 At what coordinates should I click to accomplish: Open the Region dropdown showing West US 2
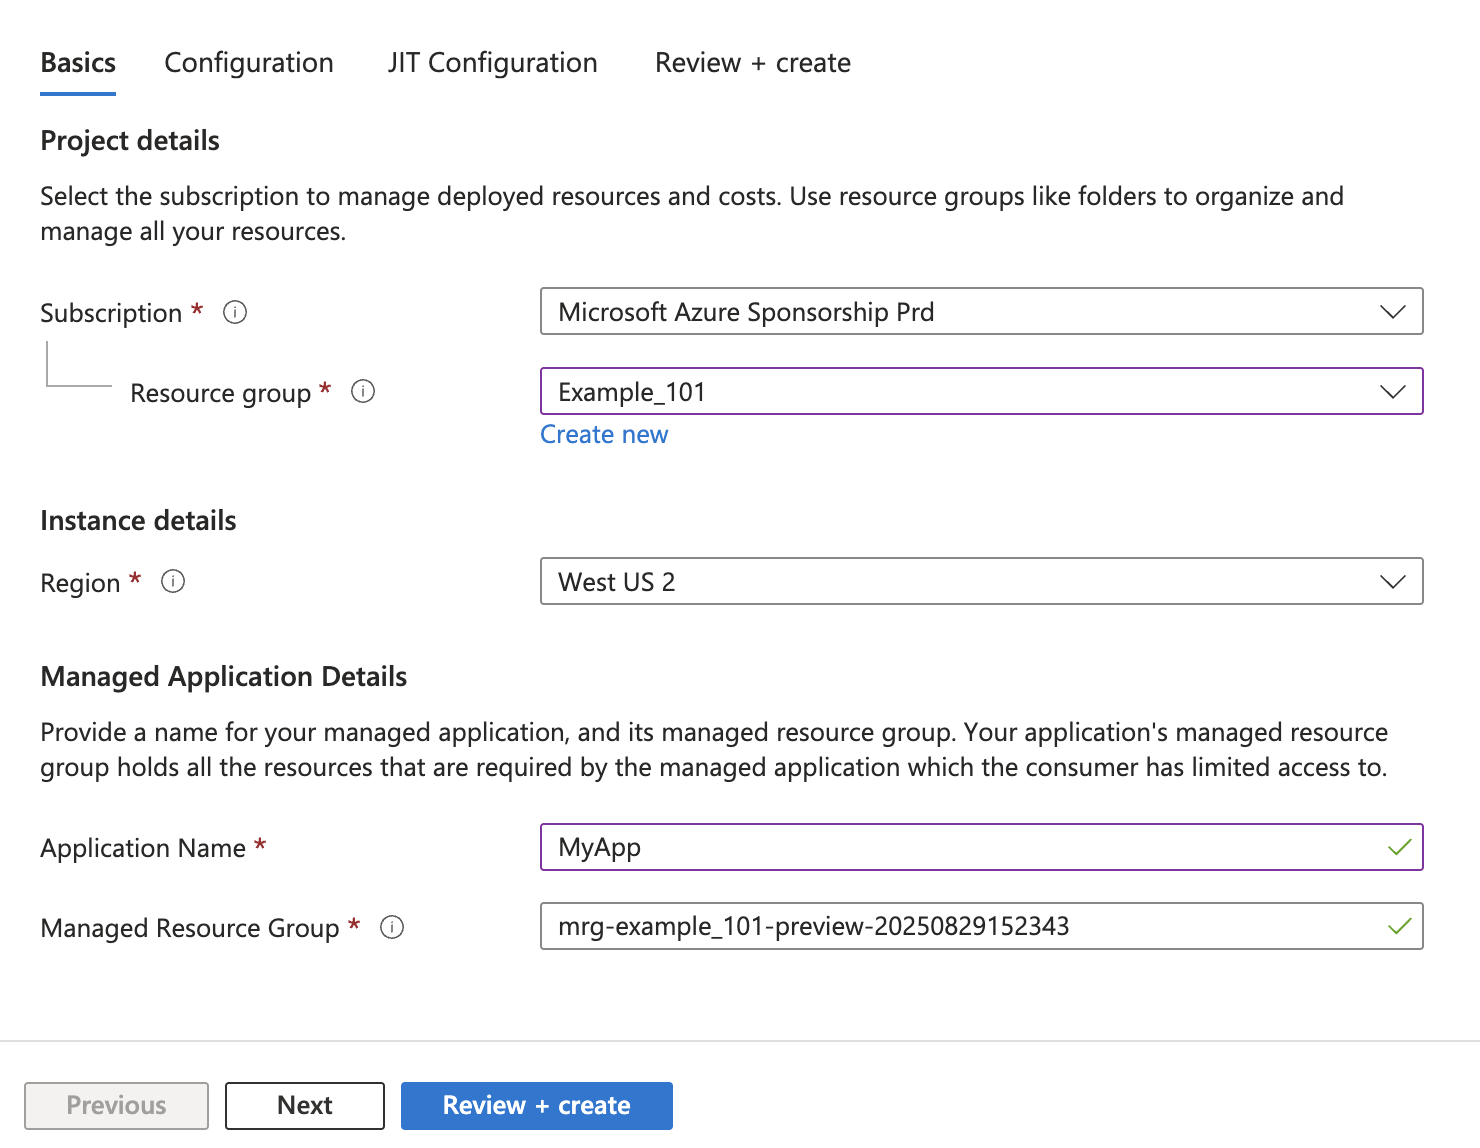pos(981,581)
